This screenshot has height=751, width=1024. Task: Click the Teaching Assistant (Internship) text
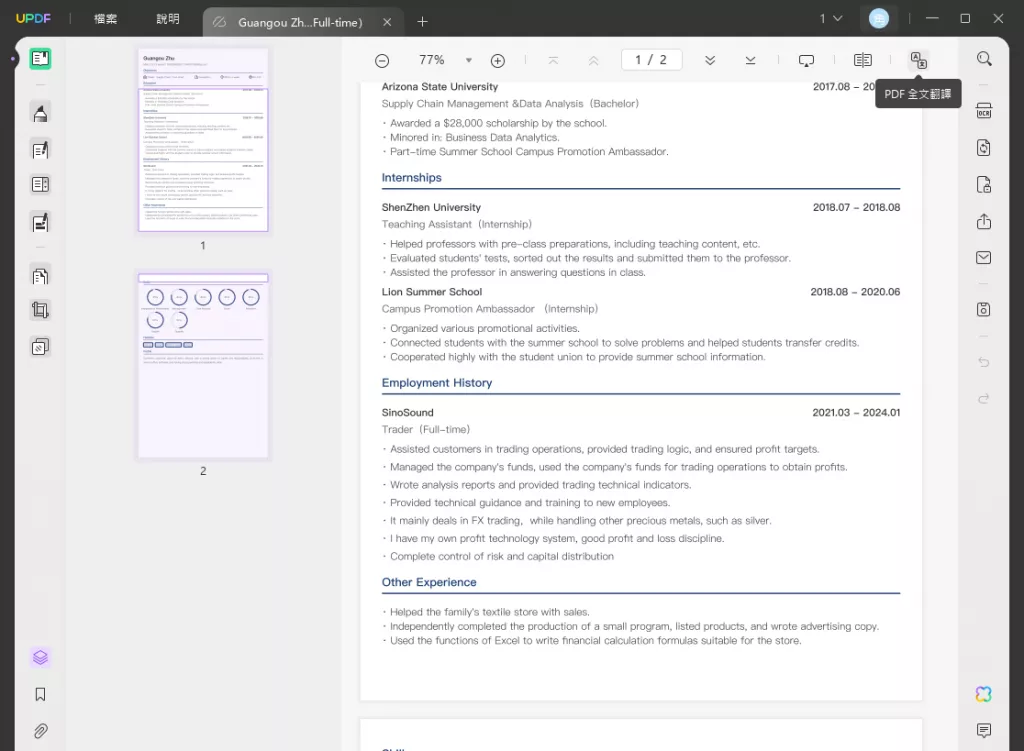click(x=456, y=224)
